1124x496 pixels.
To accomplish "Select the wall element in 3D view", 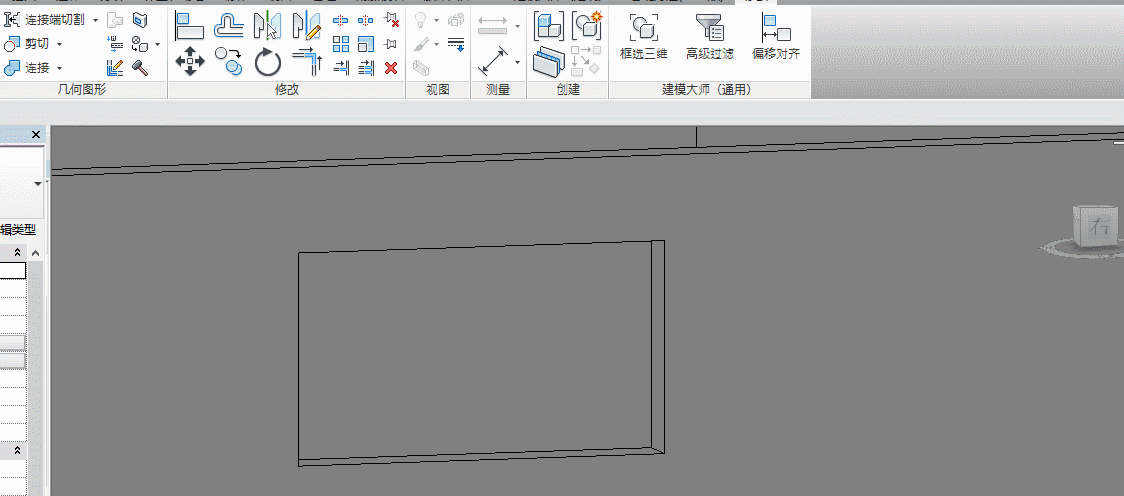I will [x=481, y=353].
